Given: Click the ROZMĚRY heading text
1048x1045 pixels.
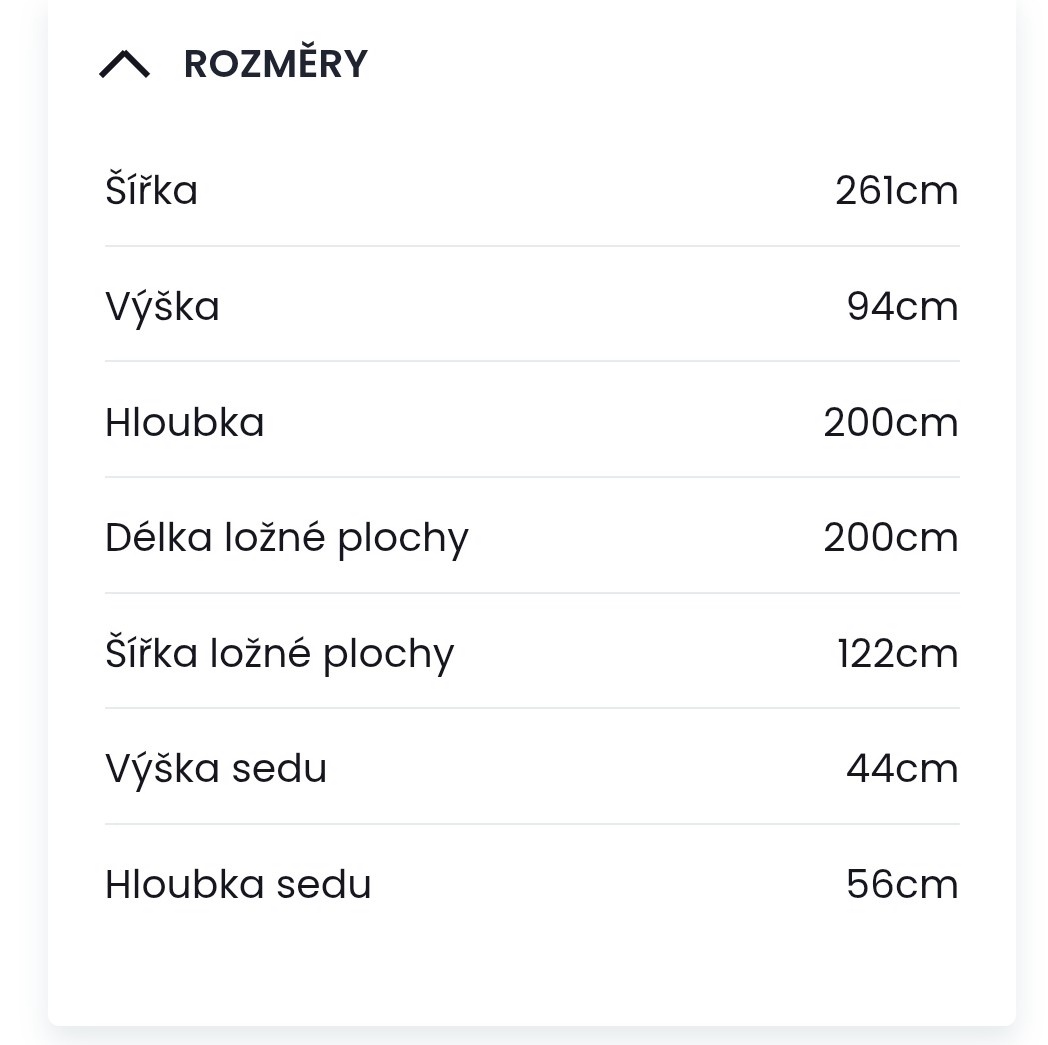Looking at the screenshot, I should point(275,62).
